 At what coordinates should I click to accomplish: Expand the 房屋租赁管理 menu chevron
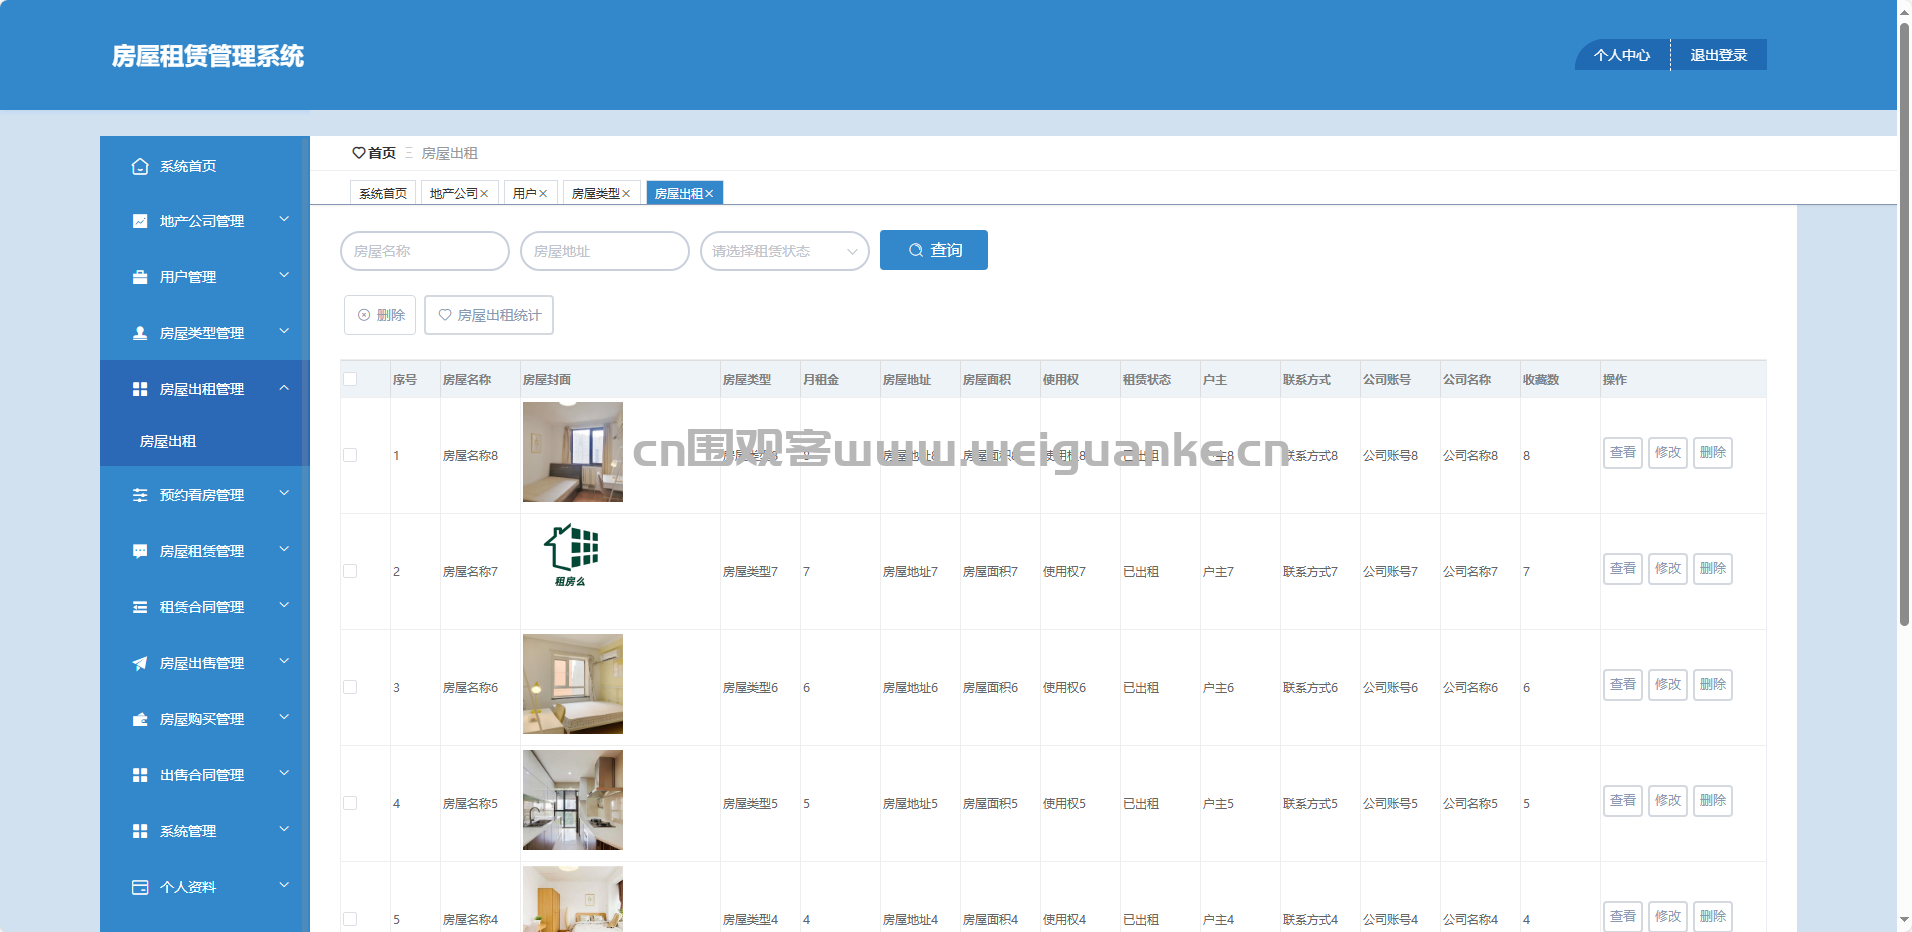click(x=284, y=549)
